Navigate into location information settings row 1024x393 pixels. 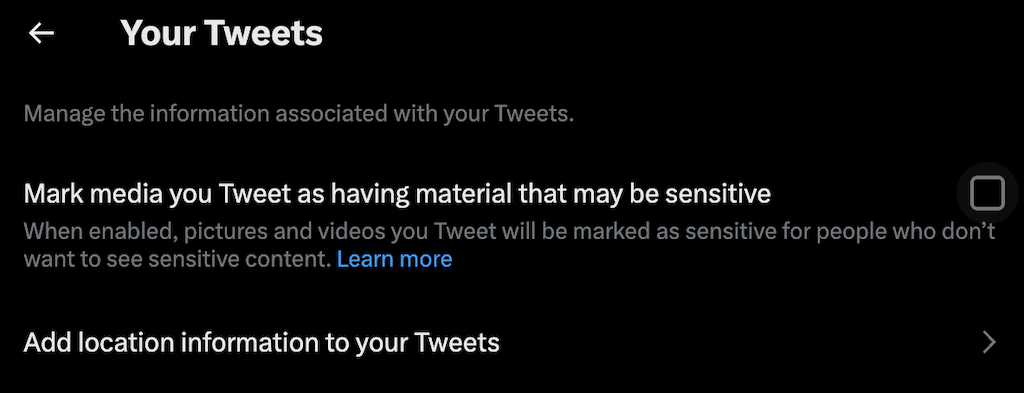pos(512,342)
